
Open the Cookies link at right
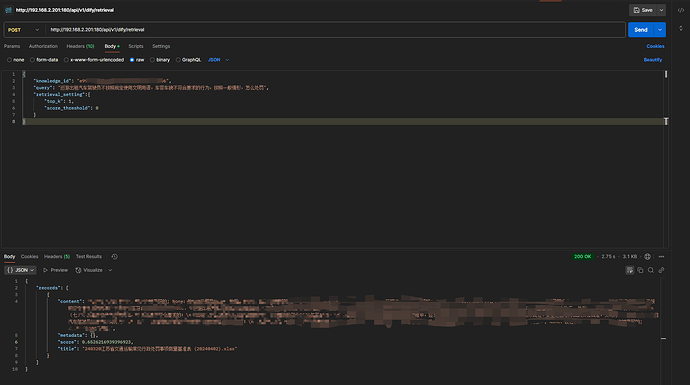(x=655, y=46)
